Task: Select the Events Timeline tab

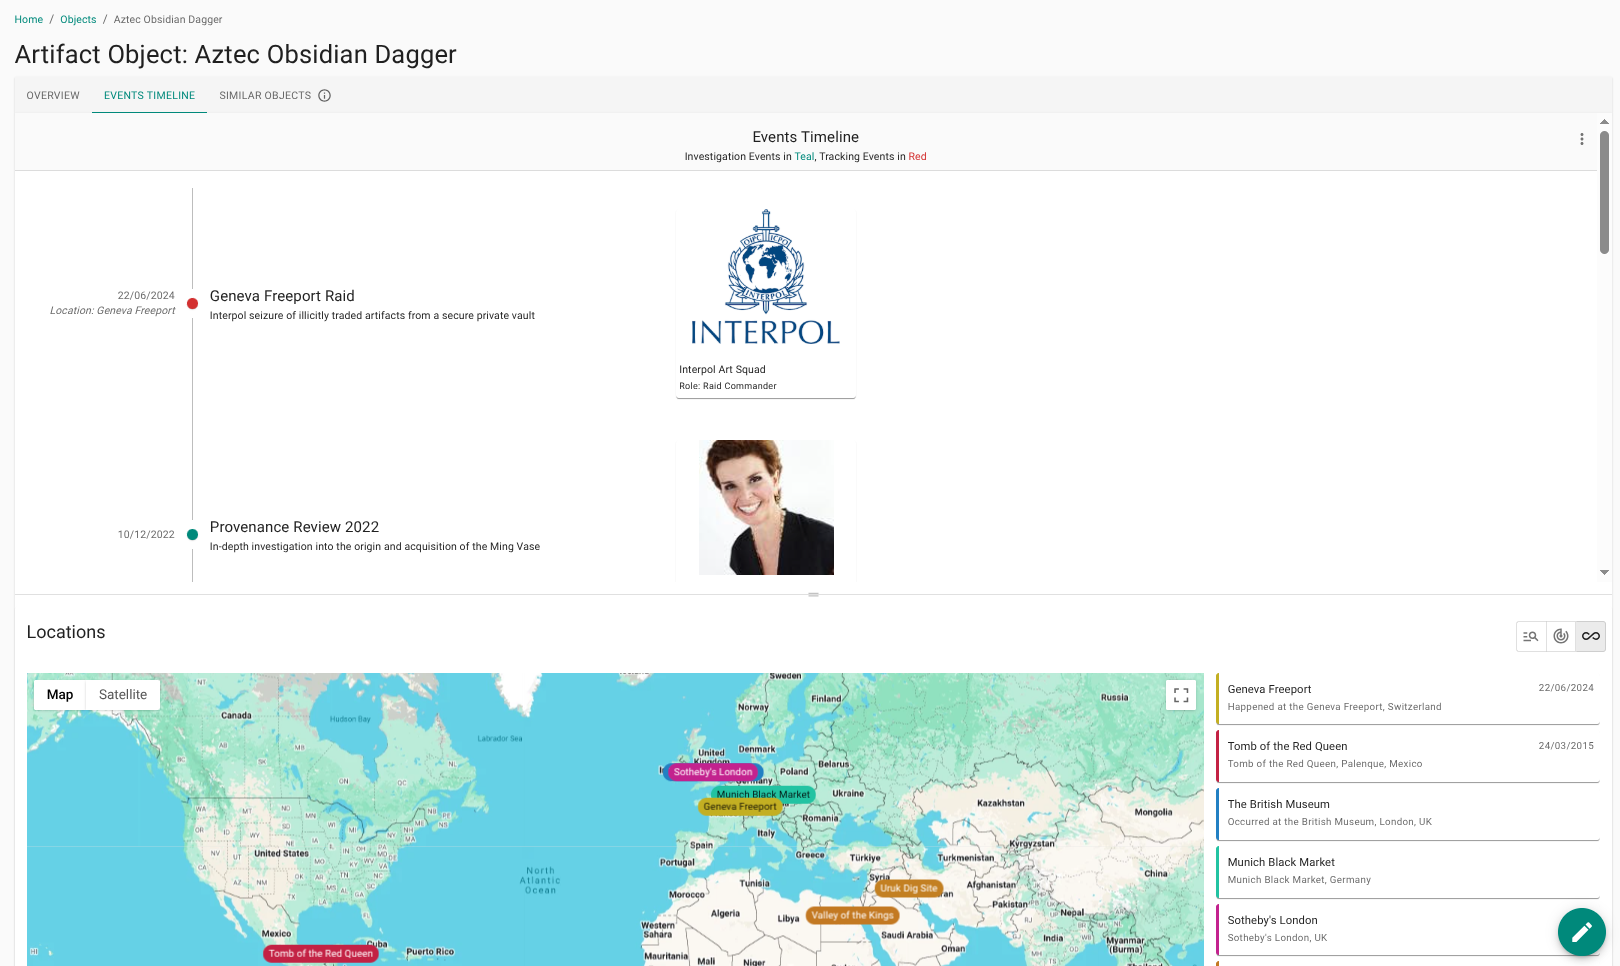Action: coord(150,96)
